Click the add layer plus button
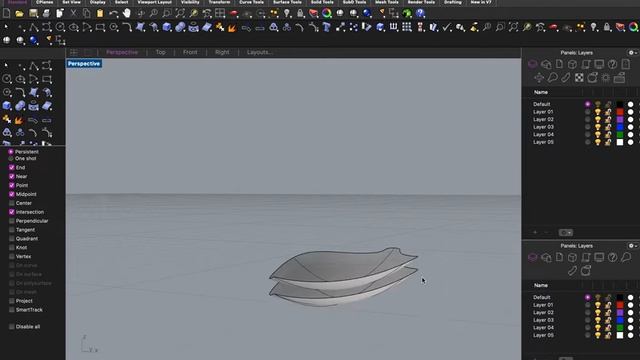 (535, 233)
